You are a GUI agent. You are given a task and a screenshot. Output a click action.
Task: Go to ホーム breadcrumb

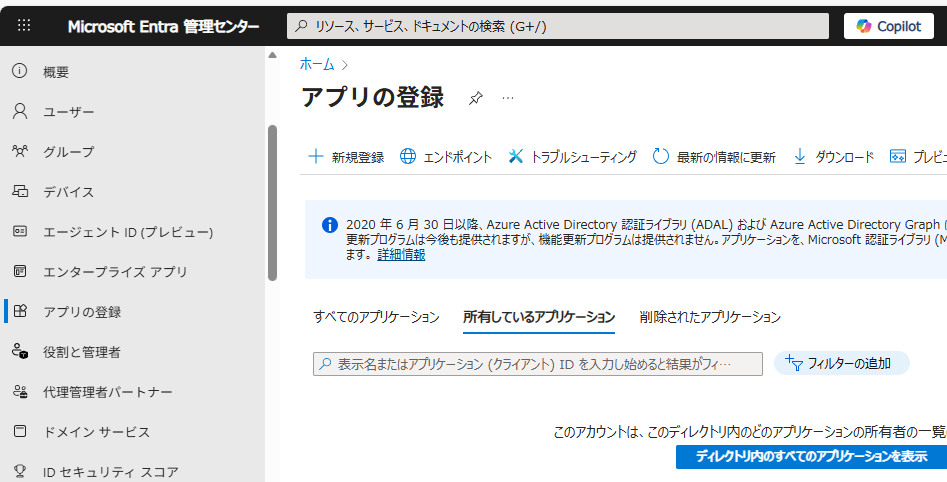point(317,64)
